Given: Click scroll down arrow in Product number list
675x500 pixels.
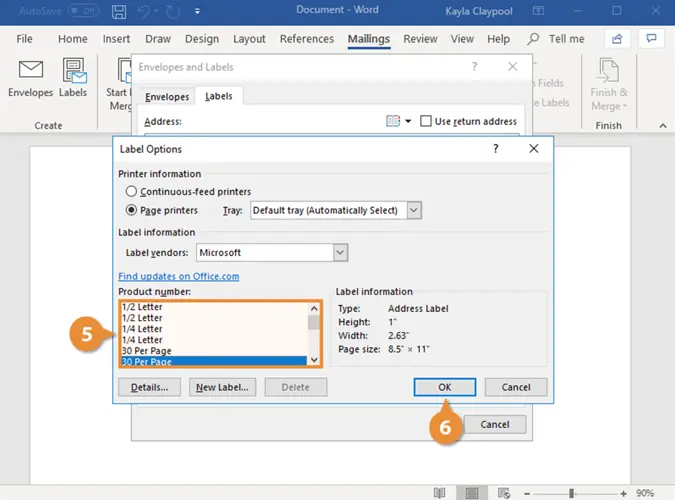Looking at the screenshot, I should [x=314, y=360].
